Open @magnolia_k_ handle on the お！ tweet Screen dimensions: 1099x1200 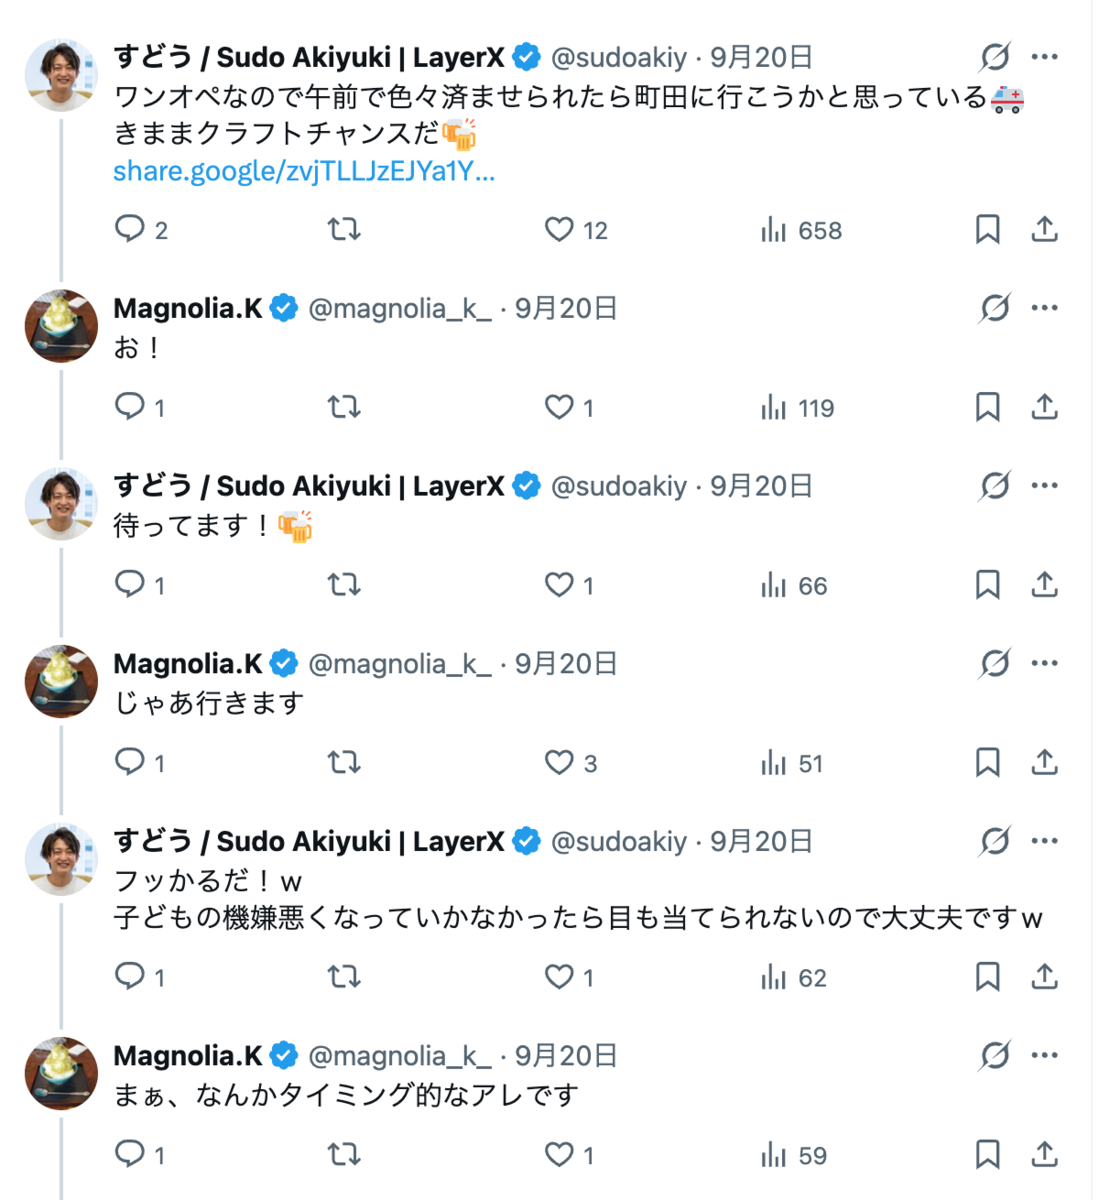400,308
